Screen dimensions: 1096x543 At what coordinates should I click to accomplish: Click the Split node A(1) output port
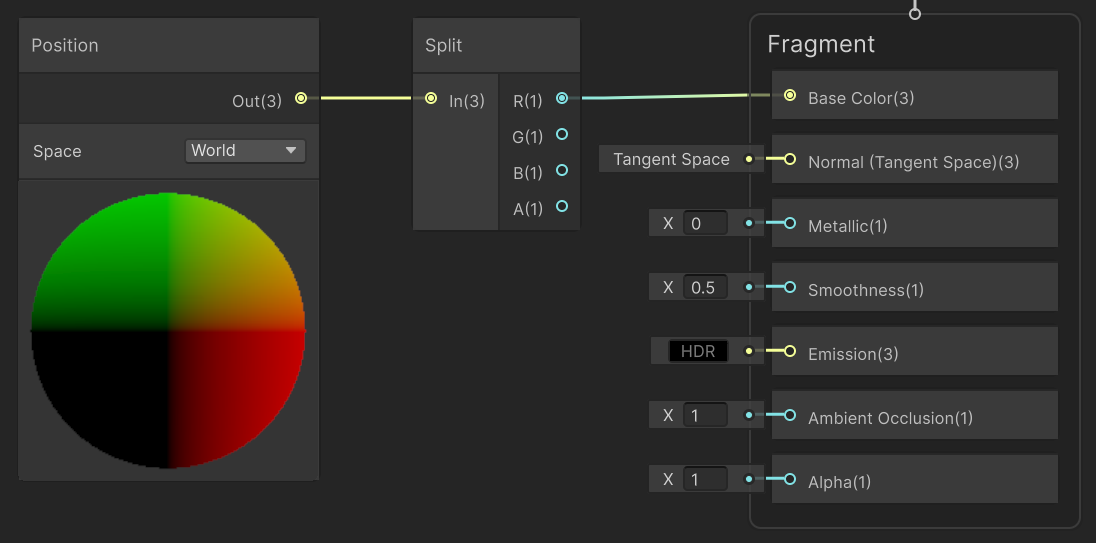(x=562, y=206)
